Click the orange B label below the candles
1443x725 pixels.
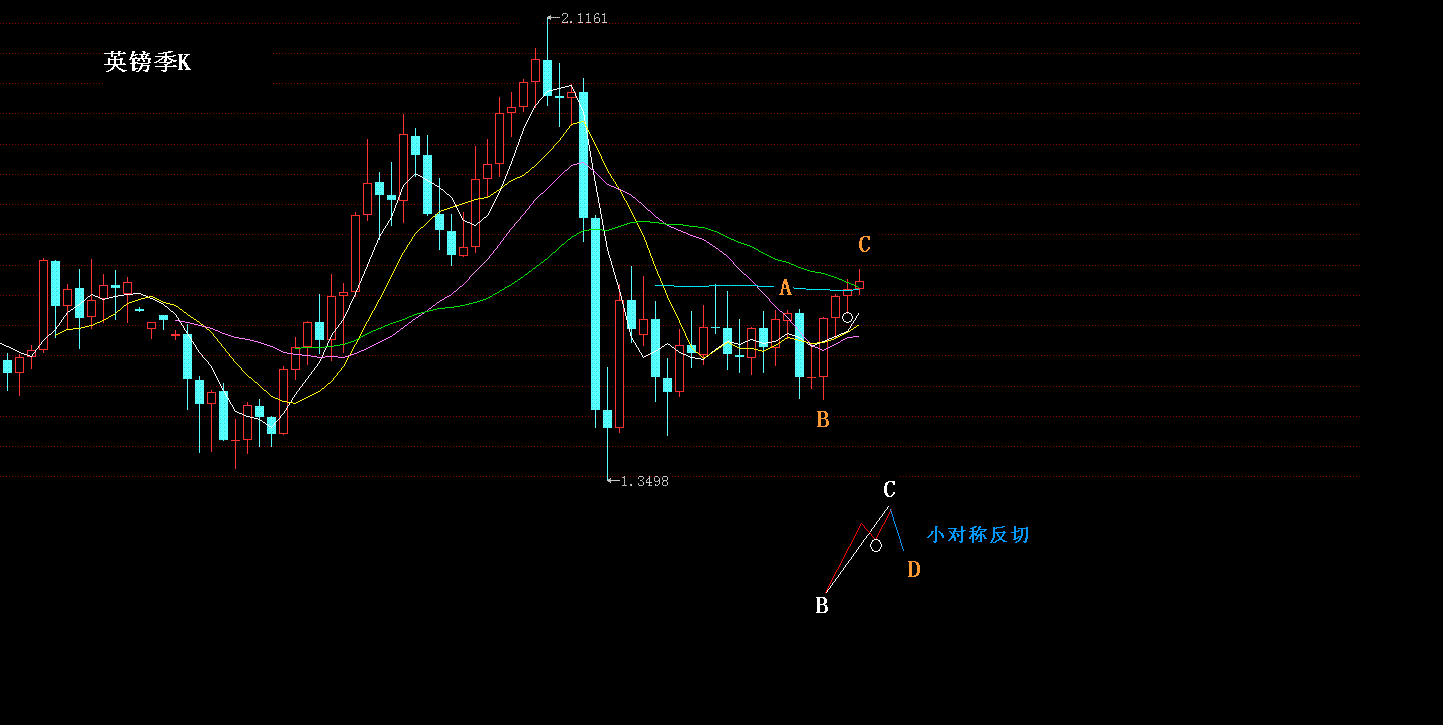click(x=823, y=420)
